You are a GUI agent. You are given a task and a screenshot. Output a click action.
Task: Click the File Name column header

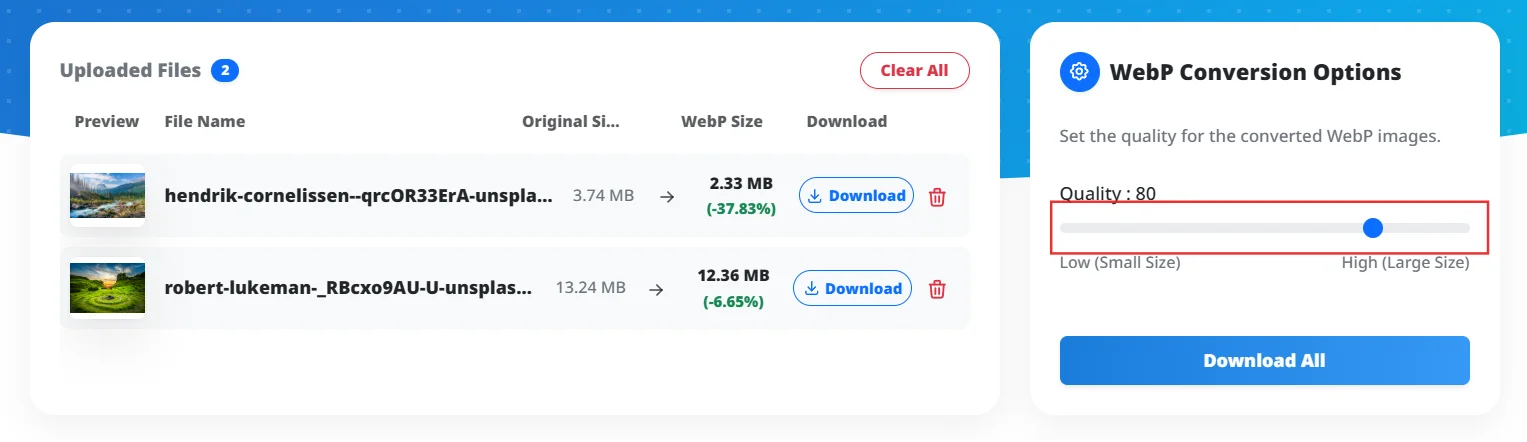click(x=205, y=121)
